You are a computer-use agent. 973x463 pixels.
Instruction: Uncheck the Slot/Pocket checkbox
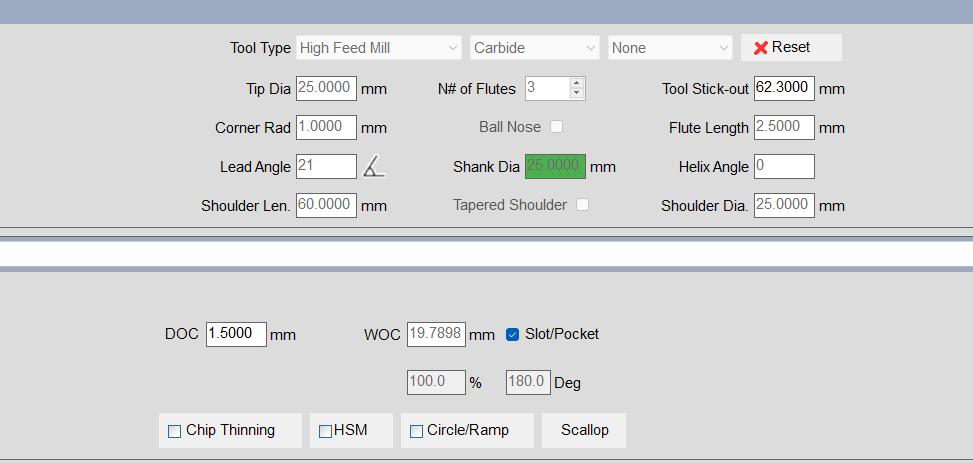tap(513, 334)
